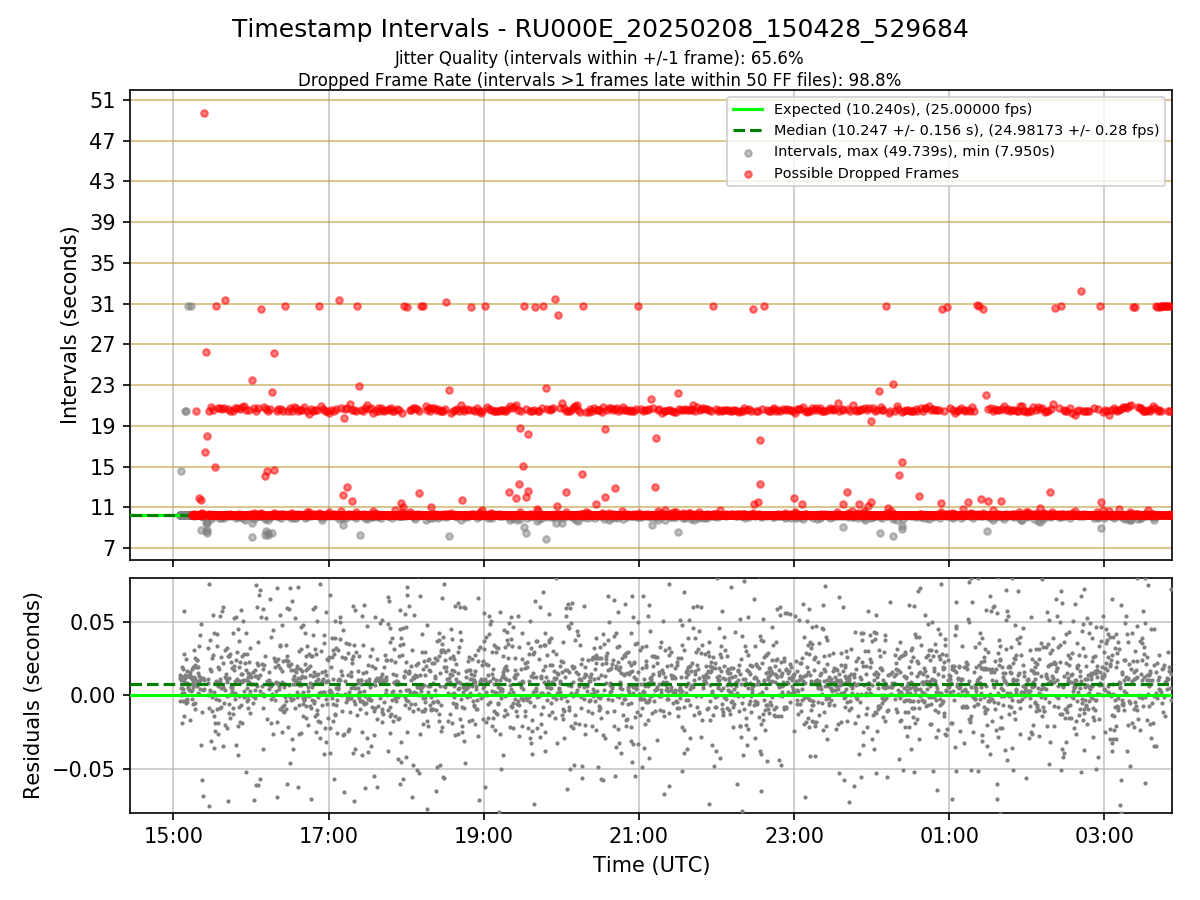This screenshot has width=1200, height=900.
Task: Click the highest red outlier point near 50 seconds
Action: pyautogui.click(x=204, y=113)
